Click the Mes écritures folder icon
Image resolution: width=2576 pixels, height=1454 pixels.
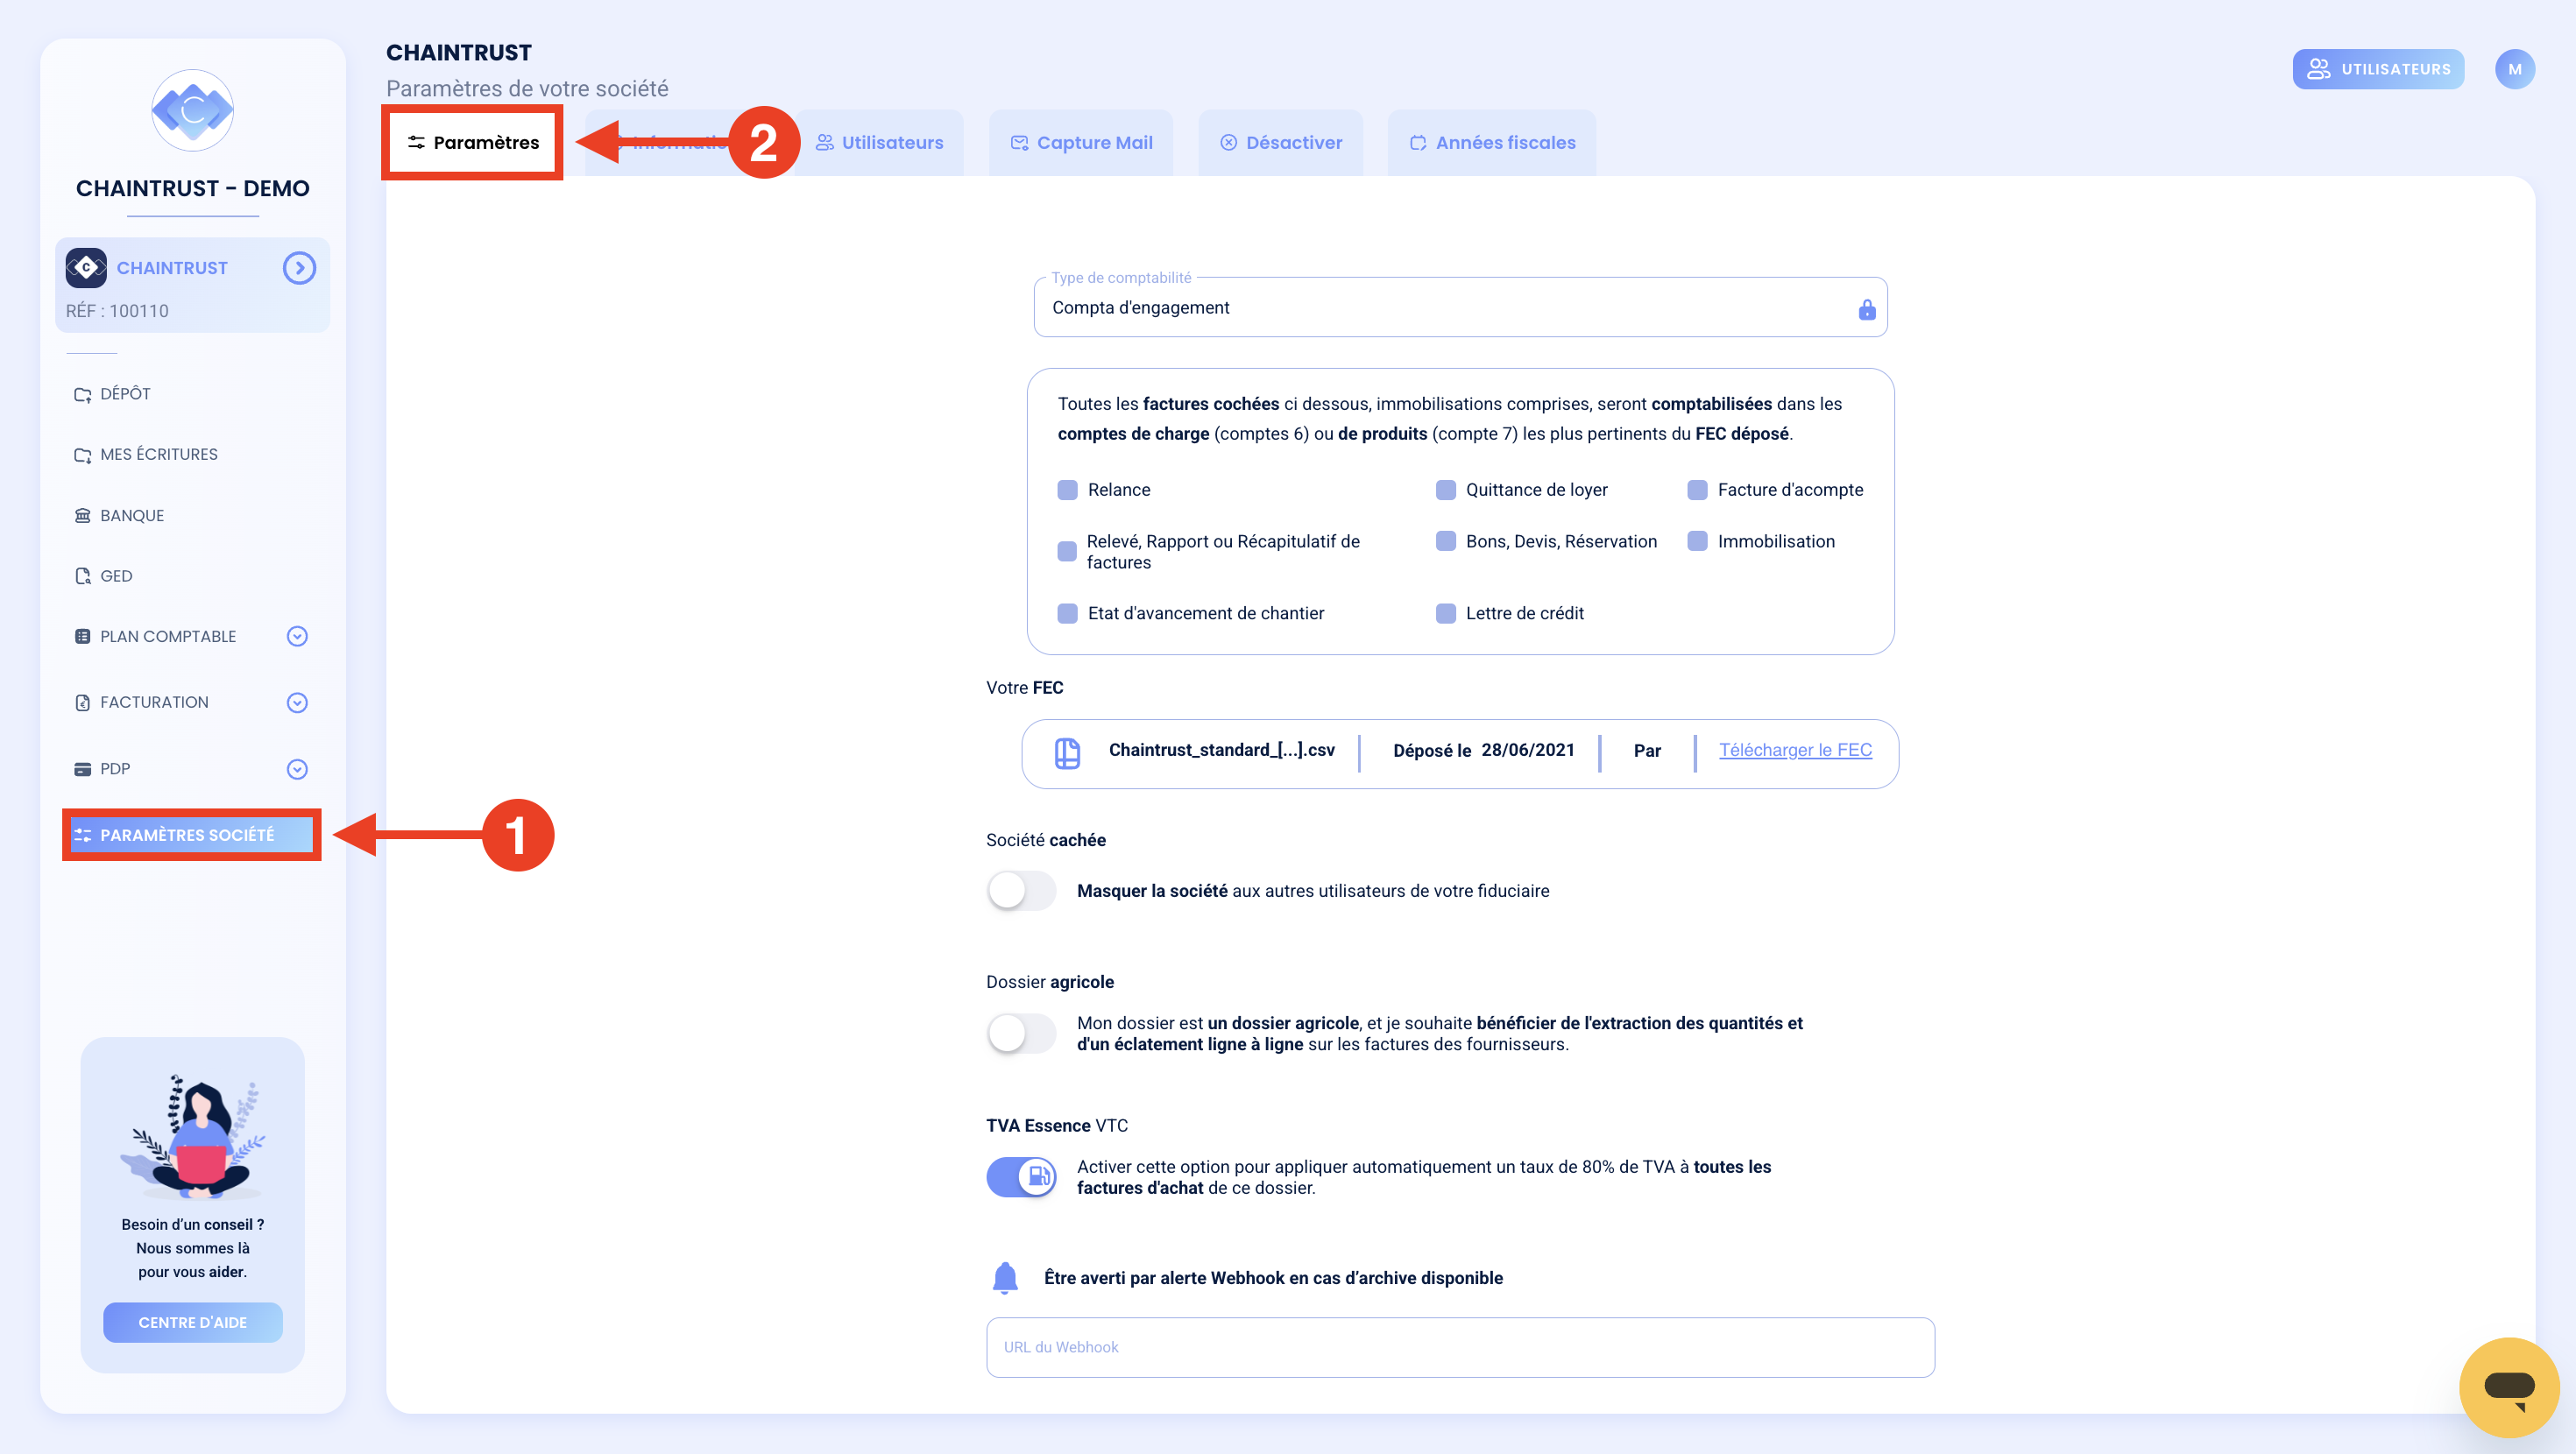pyautogui.click(x=83, y=455)
